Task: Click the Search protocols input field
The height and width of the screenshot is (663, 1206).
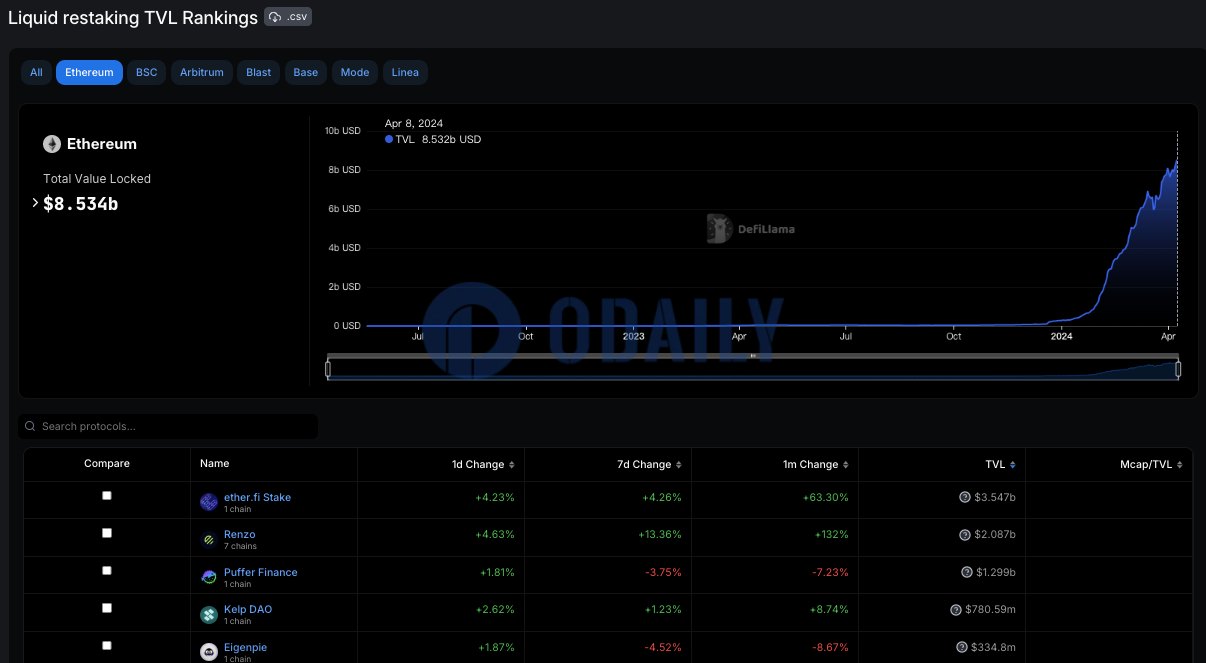Action: (168, 426)
